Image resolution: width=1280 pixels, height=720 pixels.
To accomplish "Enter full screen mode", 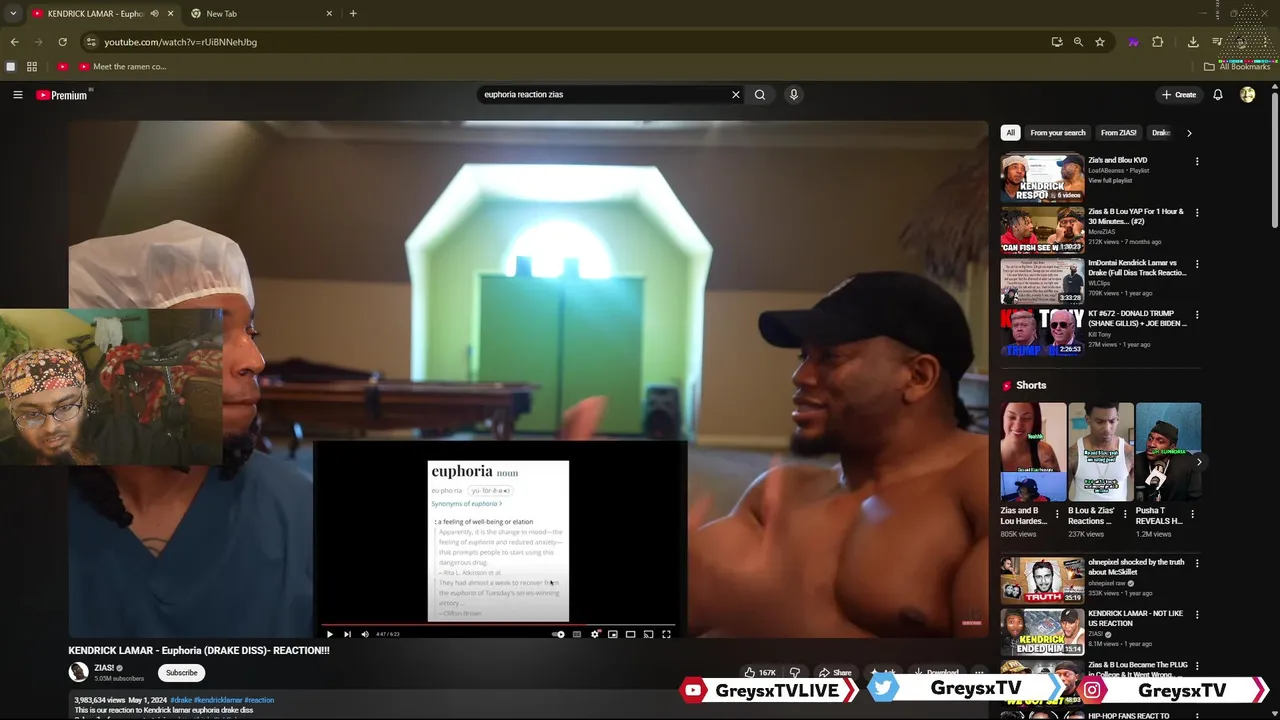I will (666, 634).
